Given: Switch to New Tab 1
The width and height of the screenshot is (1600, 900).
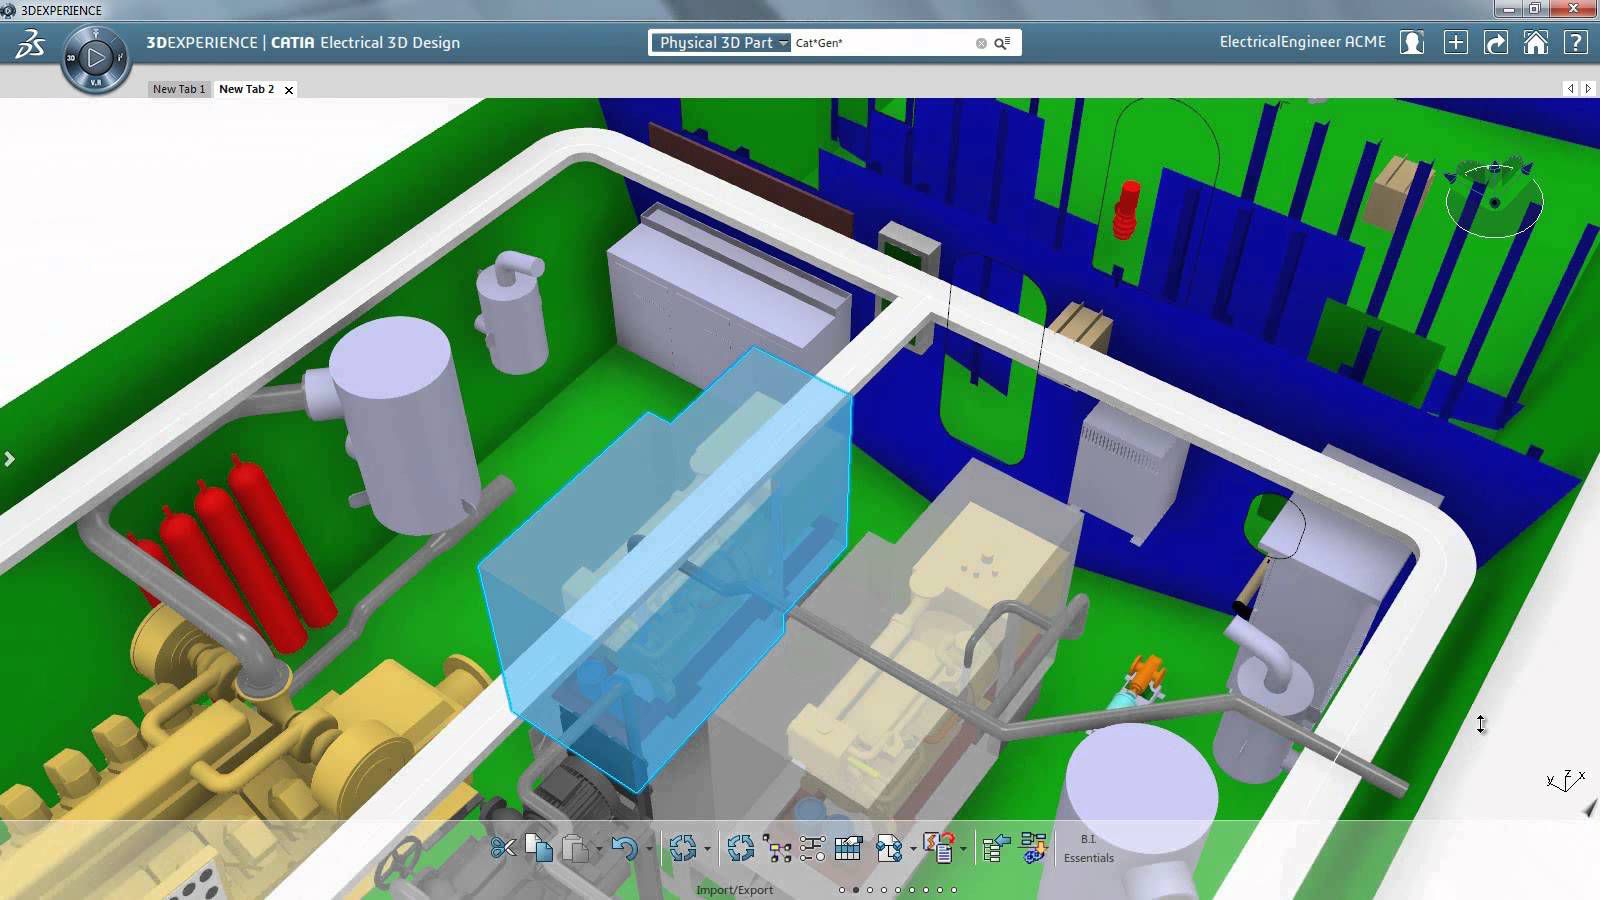Looking at the screenshot, I should click(179, 89).
